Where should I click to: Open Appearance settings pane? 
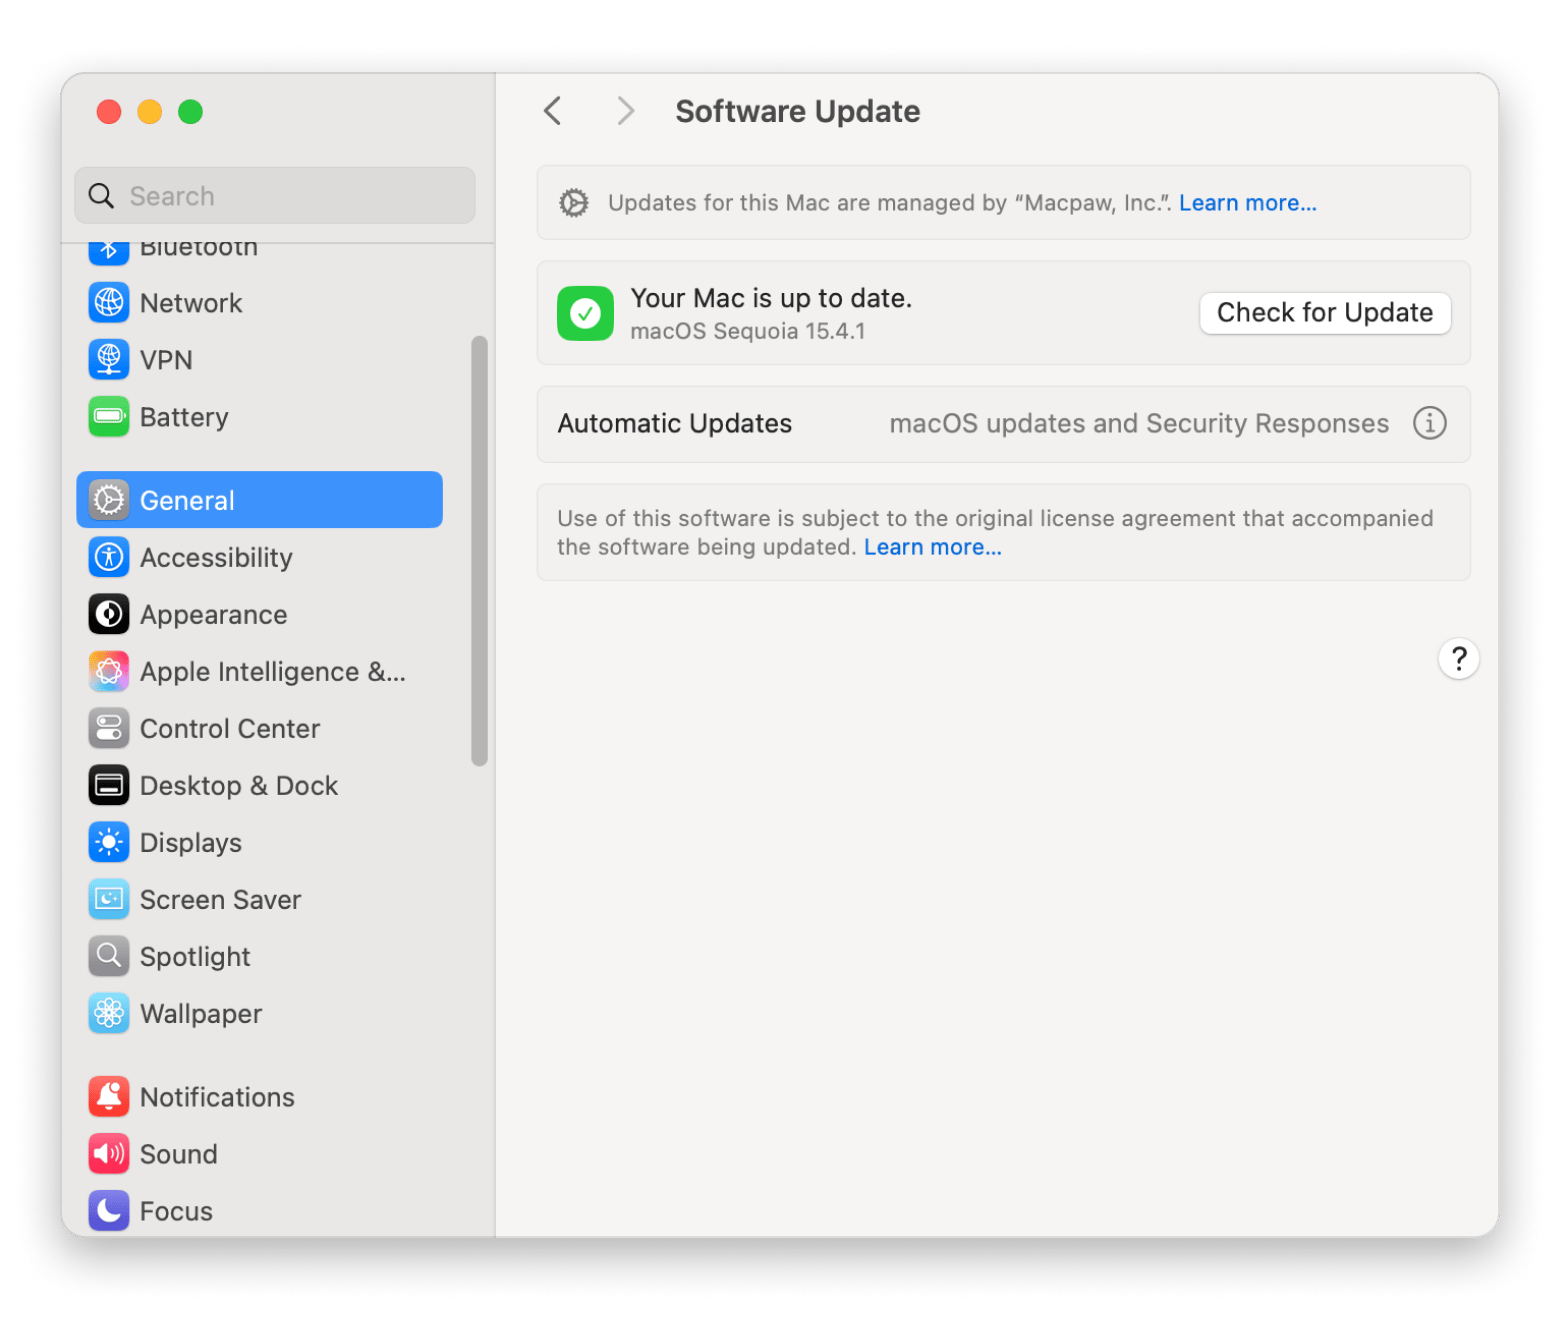point(213,614)
